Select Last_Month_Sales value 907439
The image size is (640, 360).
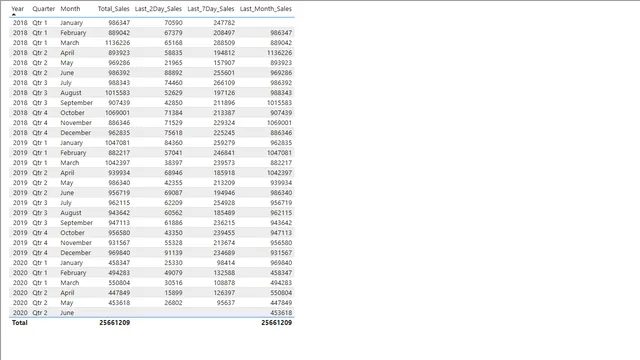point(281,113)
